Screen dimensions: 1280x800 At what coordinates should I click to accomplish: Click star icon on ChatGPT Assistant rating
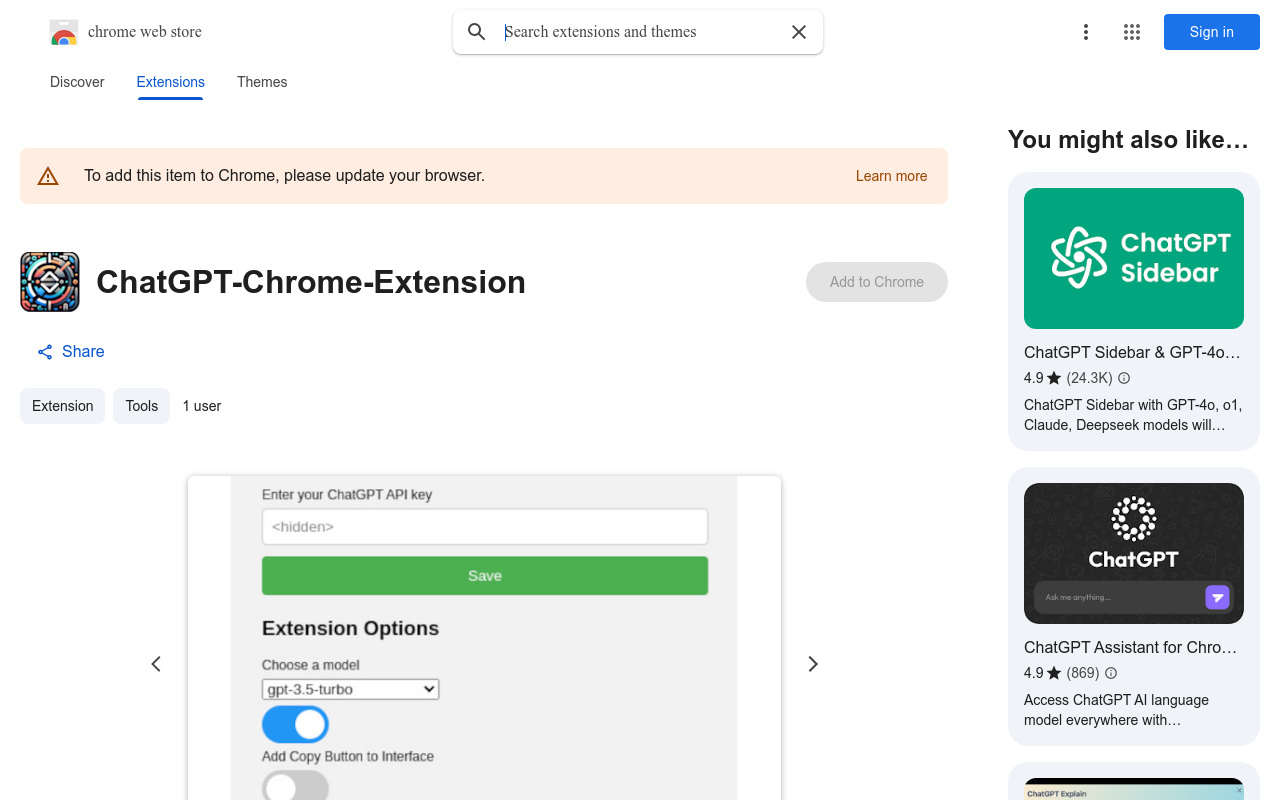[1054, 673]
